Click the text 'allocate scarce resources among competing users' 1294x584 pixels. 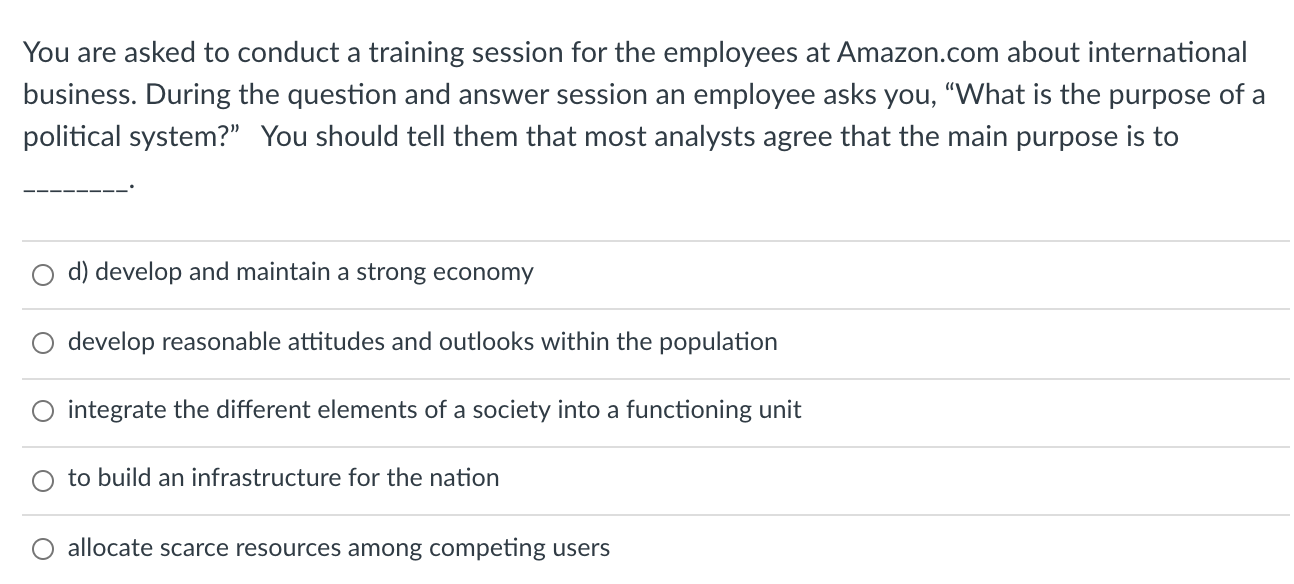pyautogui.click(x=337, y=547)
